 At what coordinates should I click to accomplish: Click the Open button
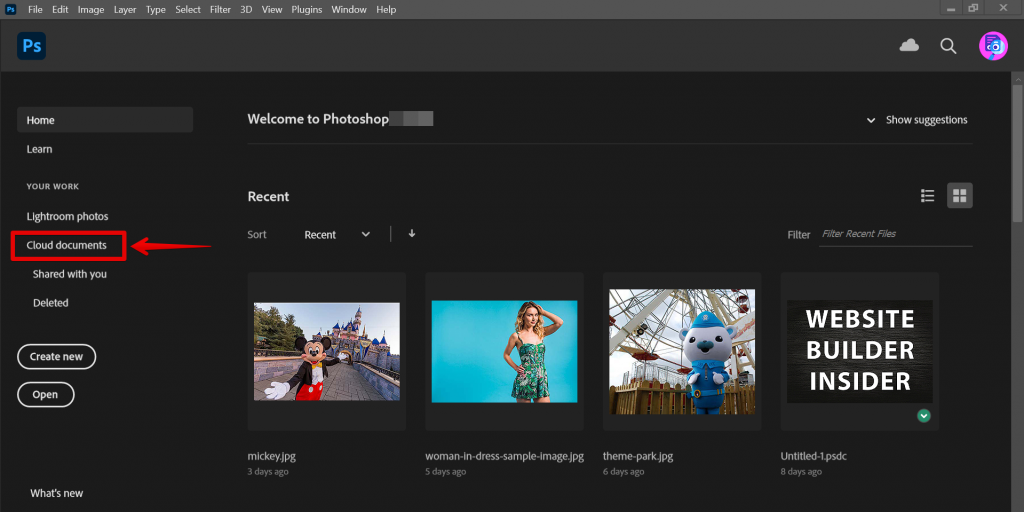[45, 395]
